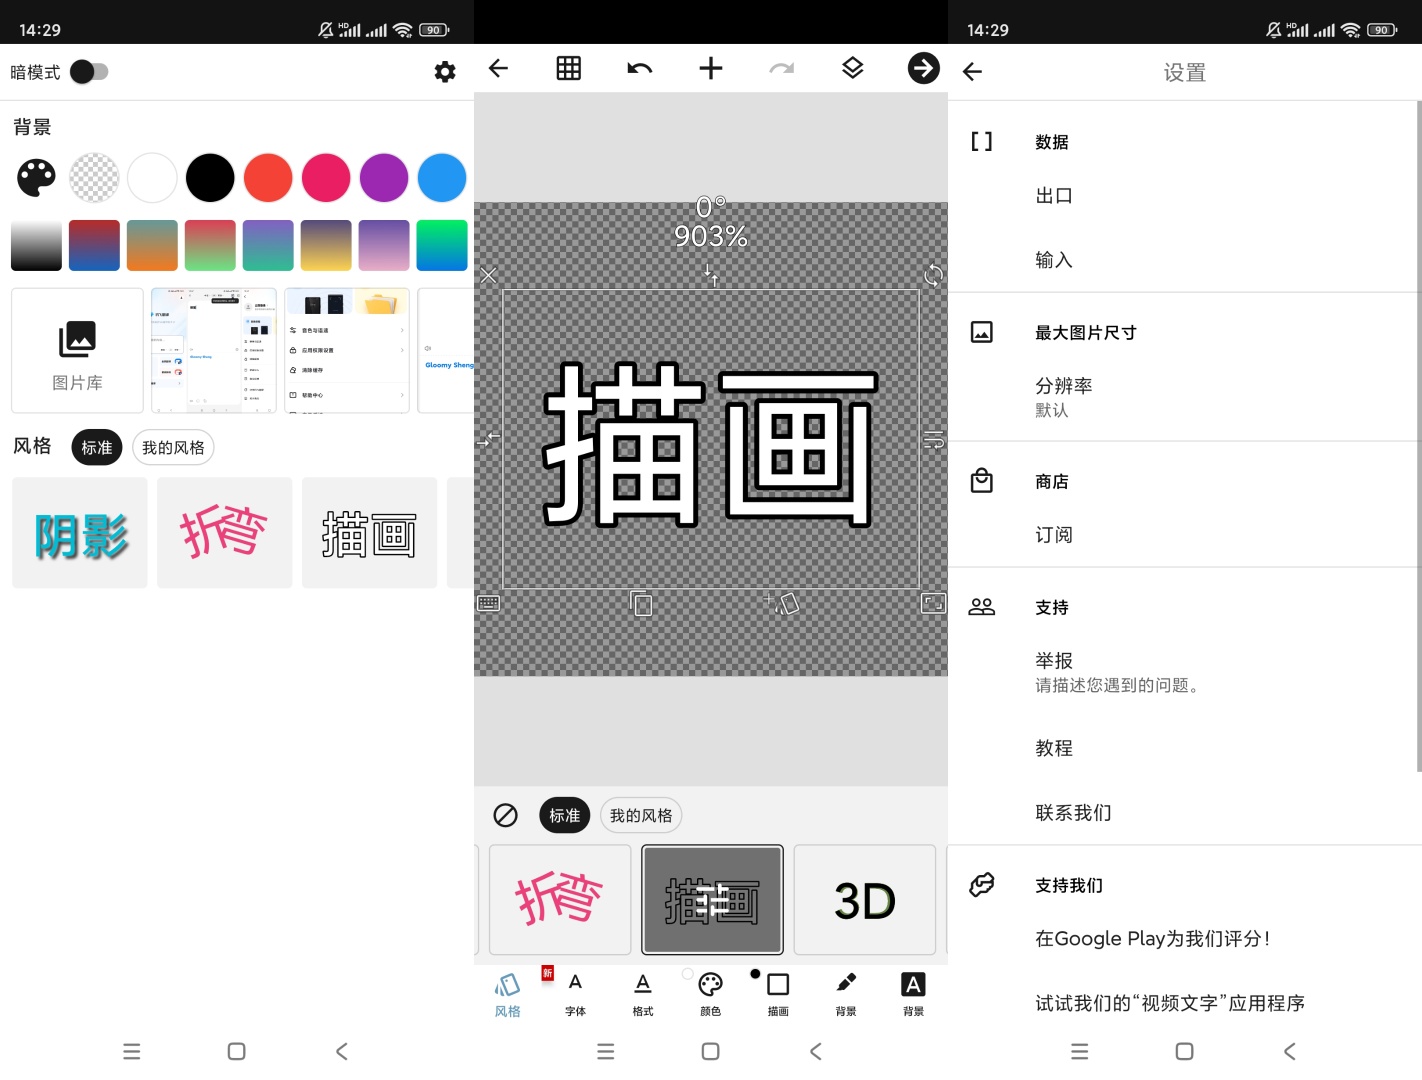
Task: Proceed with the circled forward arrow
Action: coord(923,68)
